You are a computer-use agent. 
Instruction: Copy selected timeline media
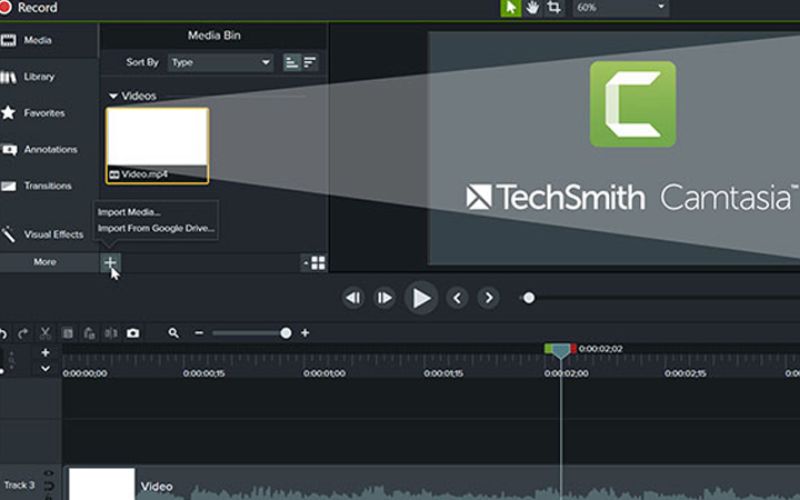(67, 334)
